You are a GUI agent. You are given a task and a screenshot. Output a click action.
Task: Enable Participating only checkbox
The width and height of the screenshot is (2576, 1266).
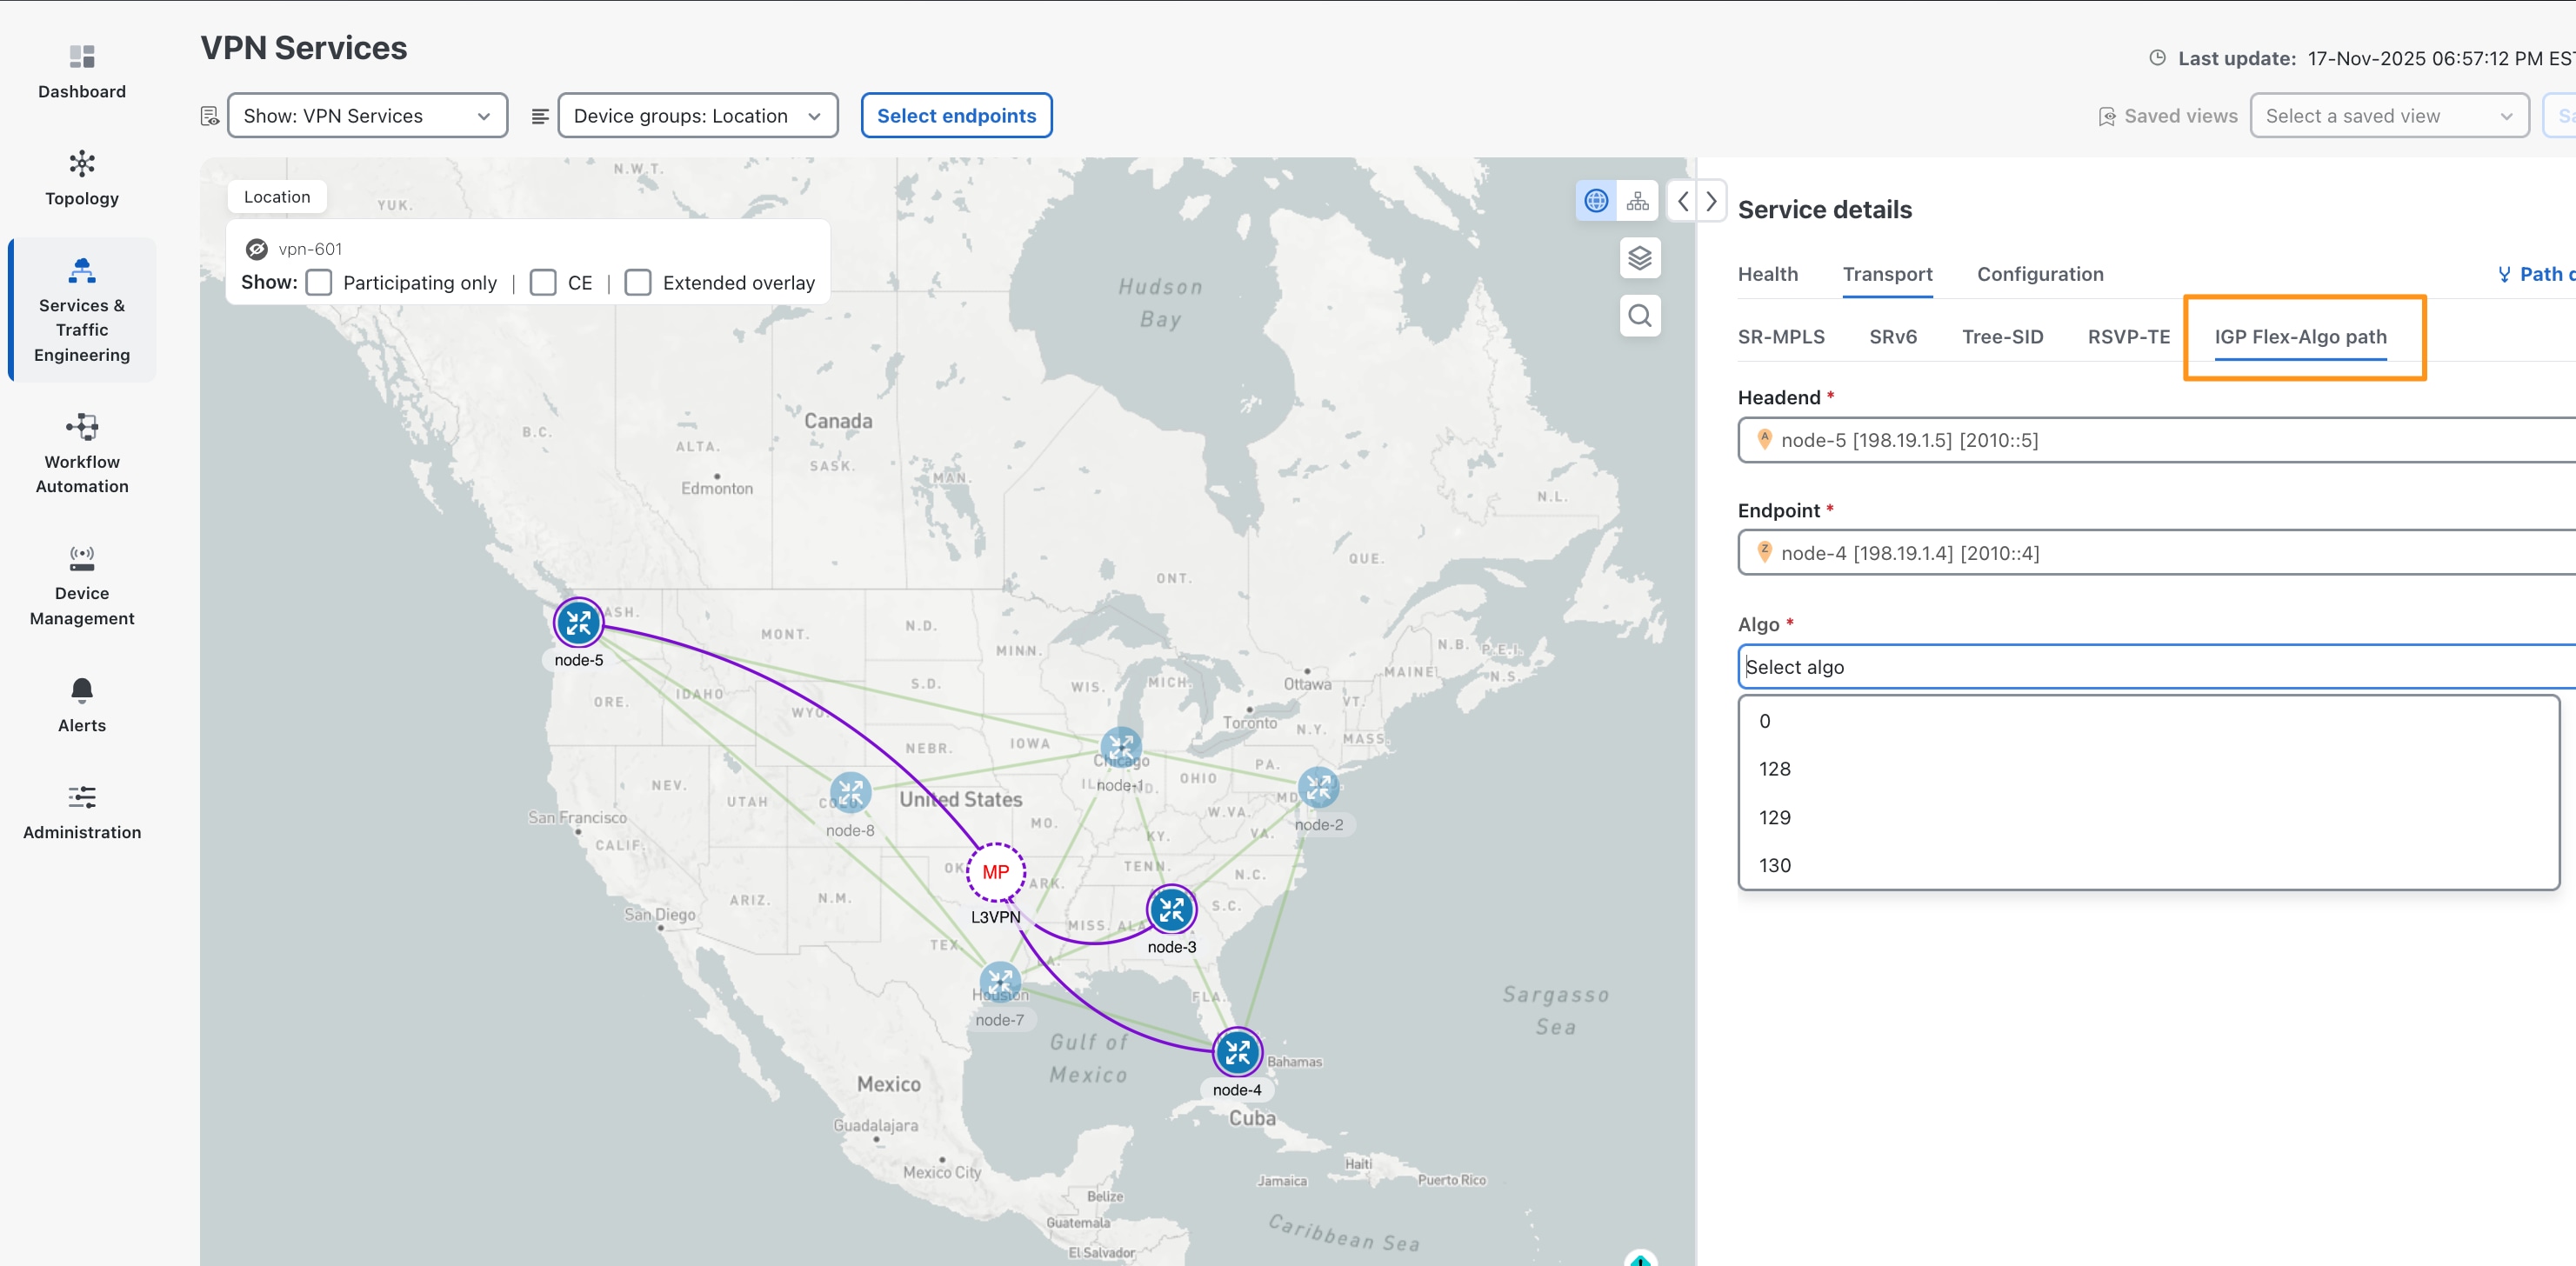[319, 283]
